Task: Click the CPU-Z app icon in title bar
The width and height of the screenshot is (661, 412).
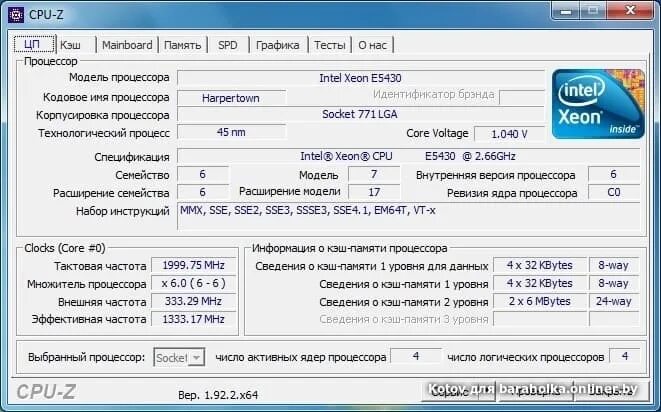Action: [16, 15]
